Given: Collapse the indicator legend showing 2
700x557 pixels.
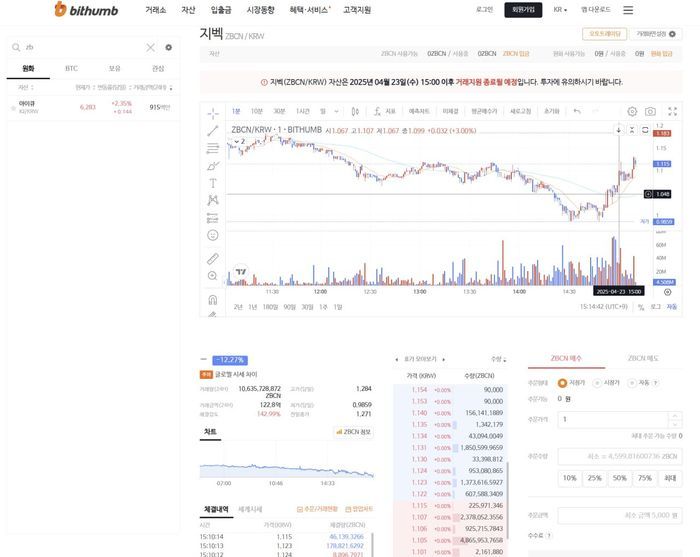Looking at the screenshot, I should (240, 141).
